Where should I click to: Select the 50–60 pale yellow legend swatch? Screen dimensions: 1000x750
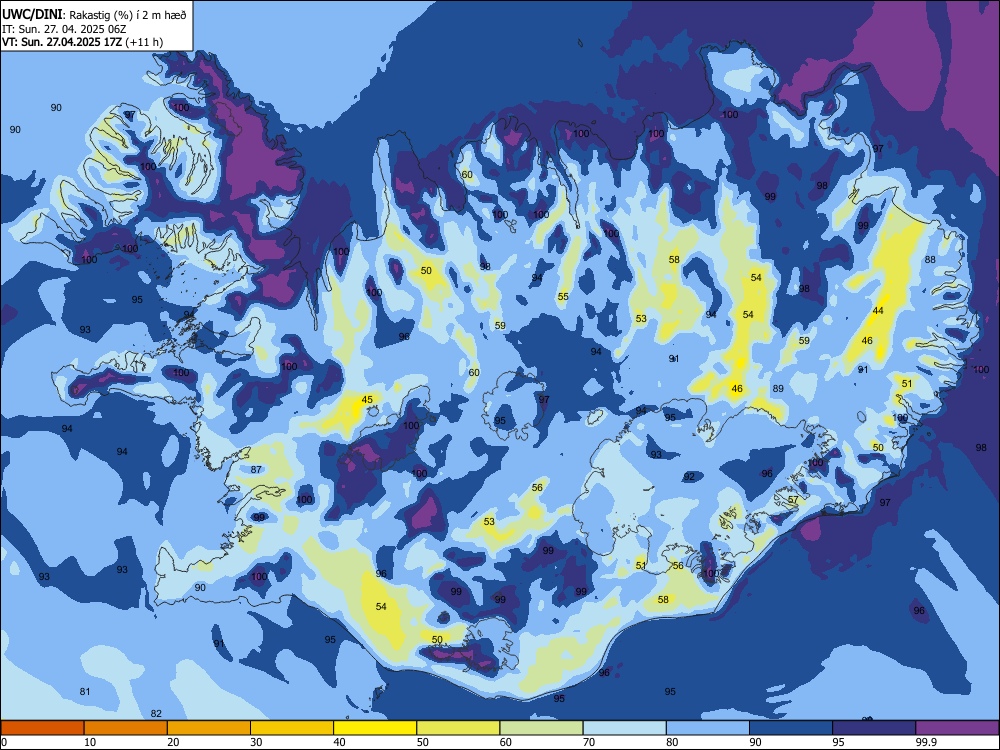pyautogui.click(x=459, y=728)
